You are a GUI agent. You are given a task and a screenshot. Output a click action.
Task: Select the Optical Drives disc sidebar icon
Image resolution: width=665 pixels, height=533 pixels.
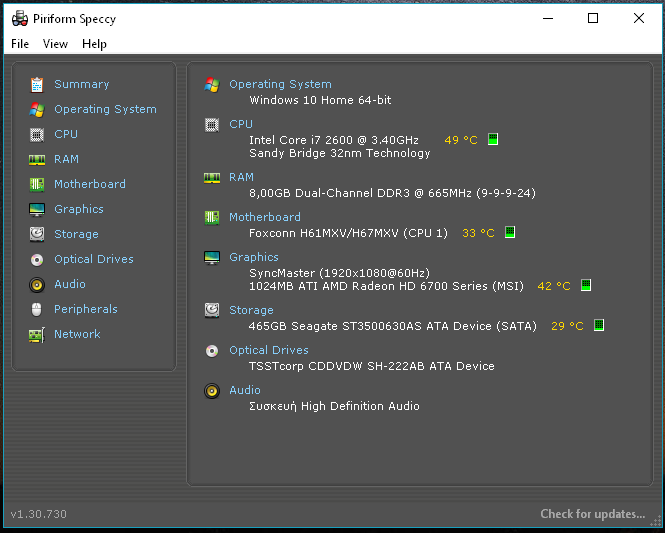(37, 260)
